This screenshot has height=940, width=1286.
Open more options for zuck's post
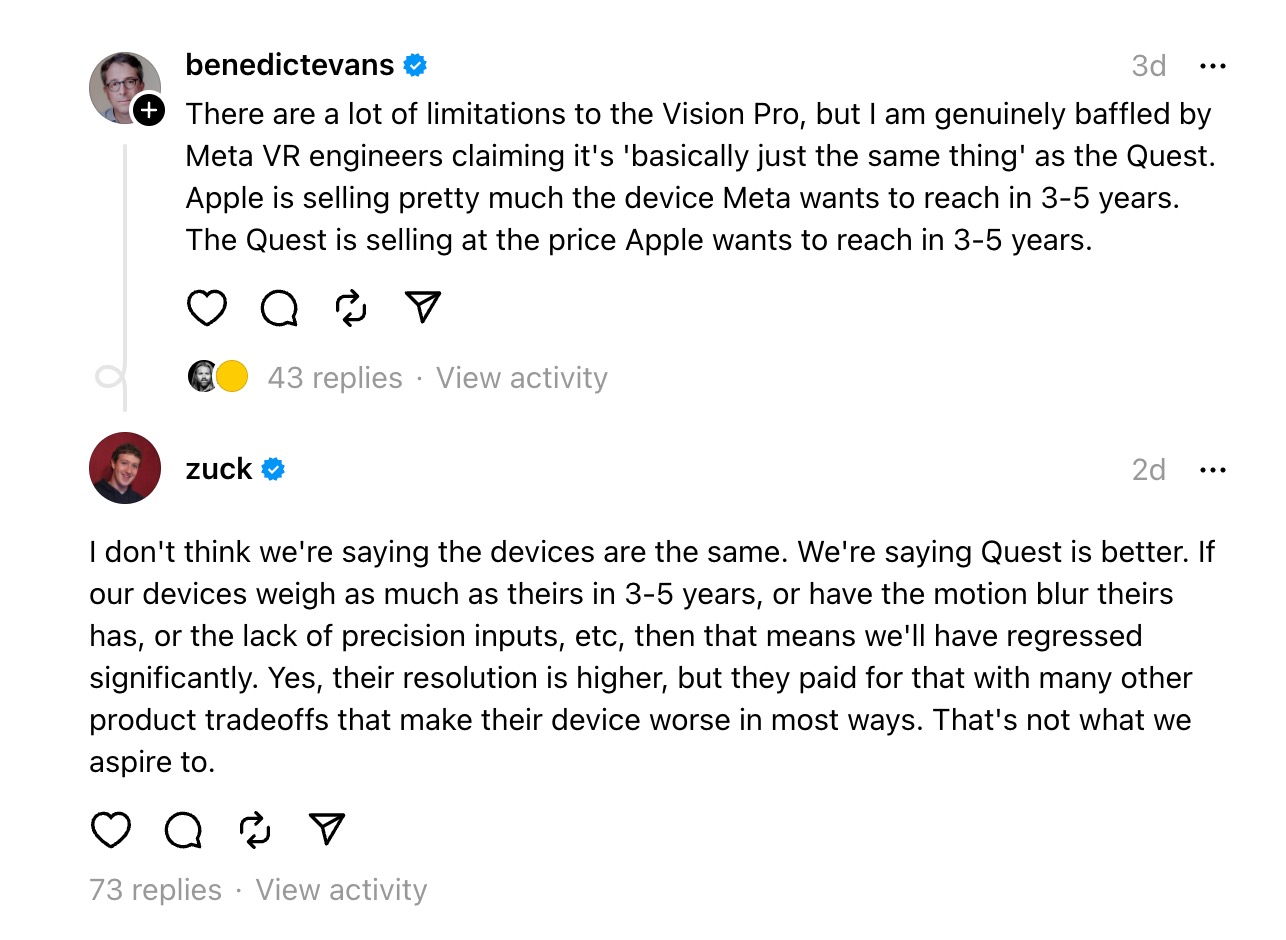pos(1212,470)
